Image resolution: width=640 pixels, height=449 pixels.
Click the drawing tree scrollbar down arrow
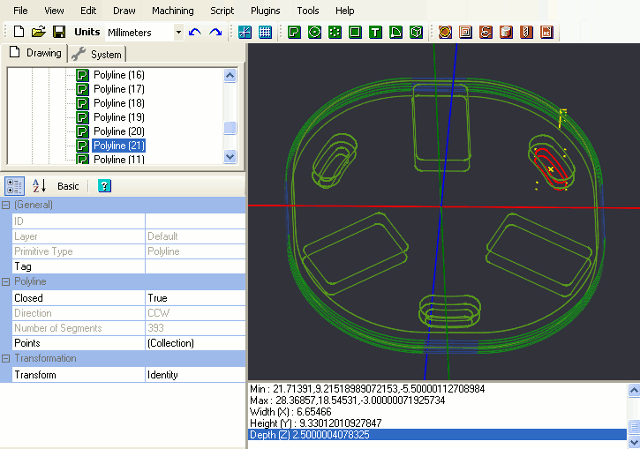(230, 156)
